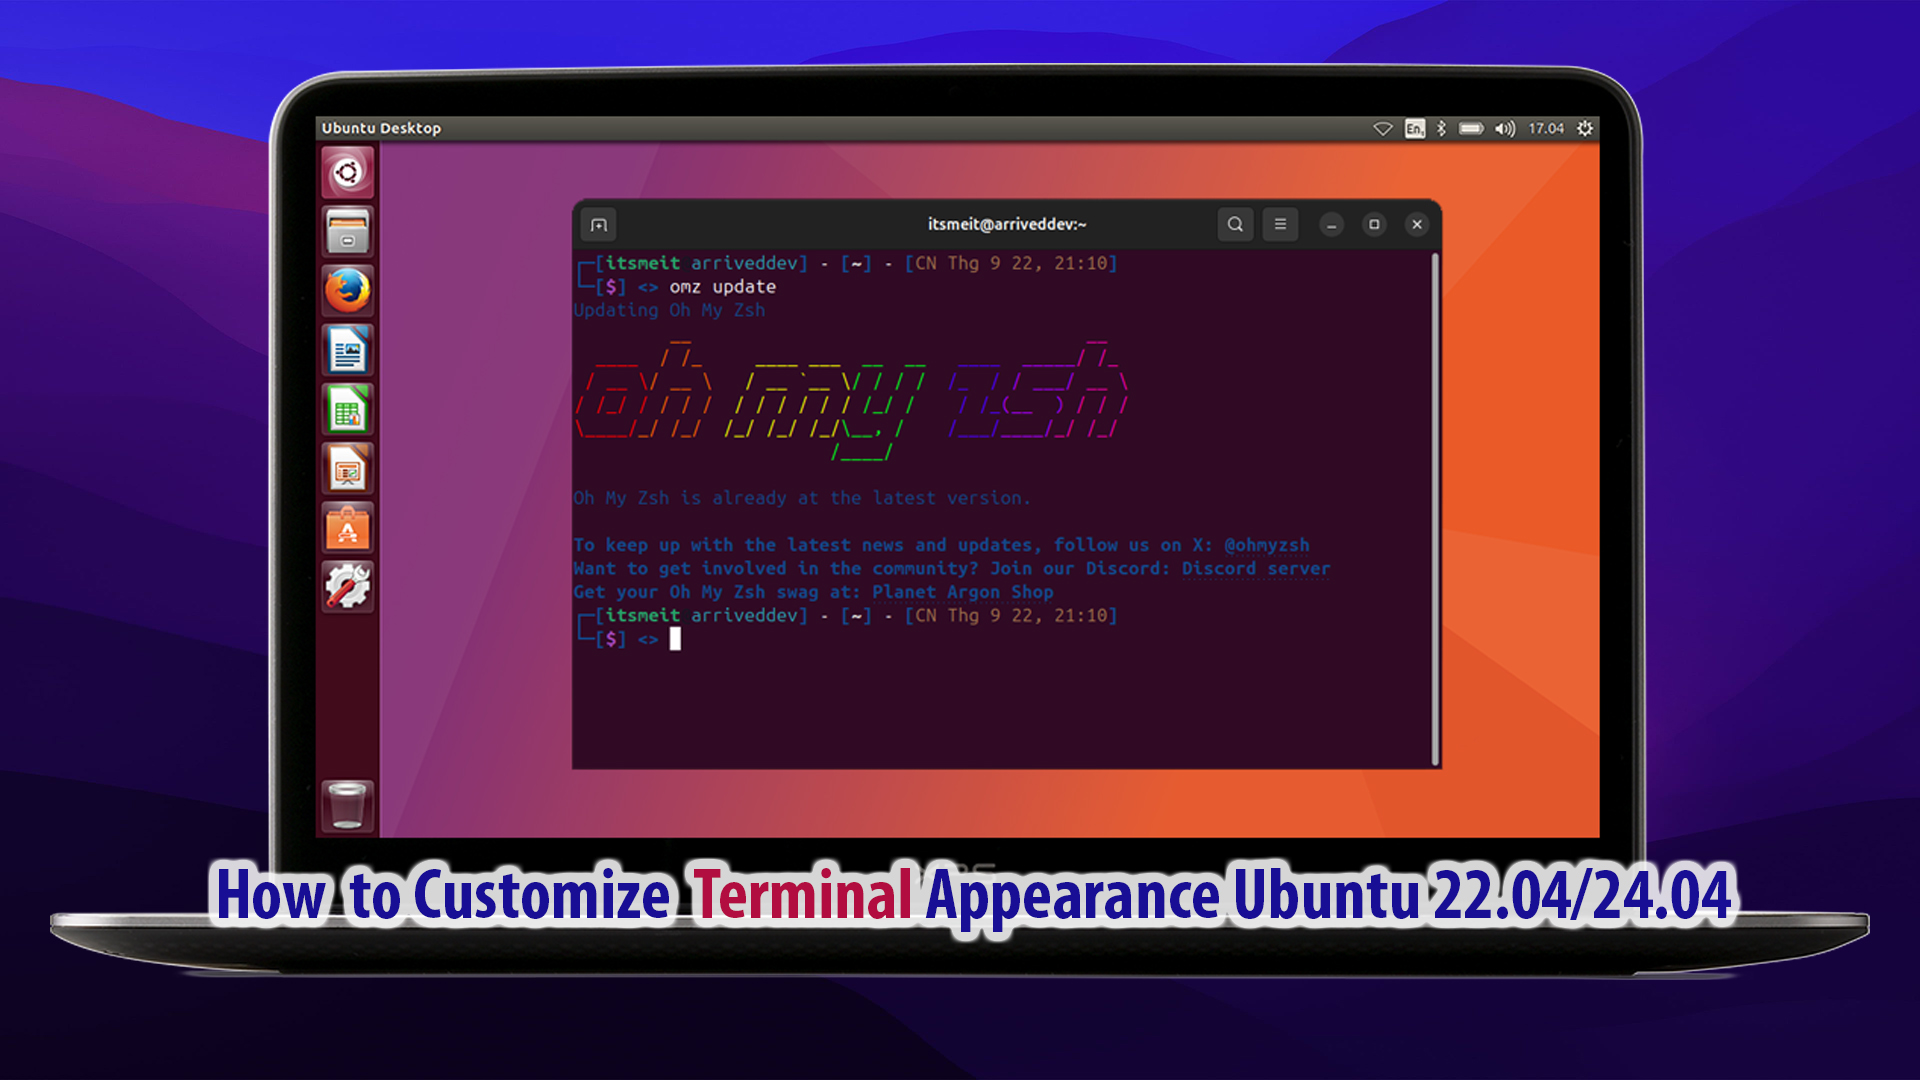Click the Bluetooth status icon
The height and width of the screenshot is (1080, 1920).
point(1440,128)
